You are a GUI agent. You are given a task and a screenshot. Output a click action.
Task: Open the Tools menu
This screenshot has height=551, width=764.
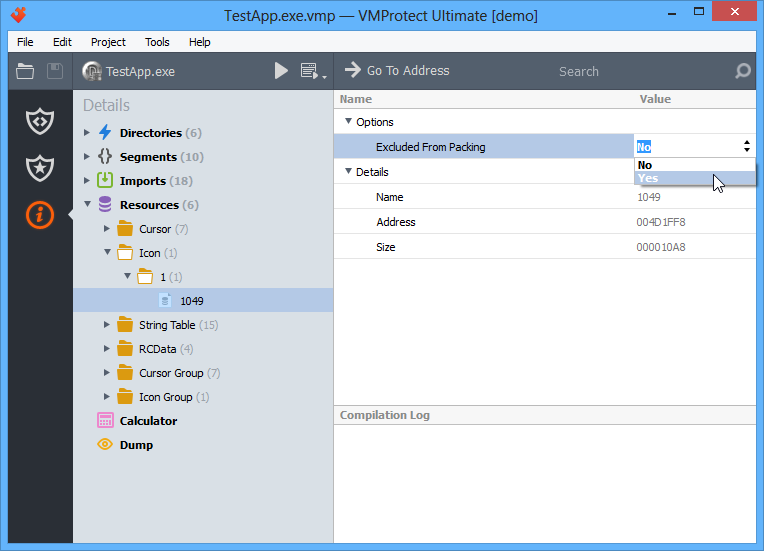click(157, 42)
